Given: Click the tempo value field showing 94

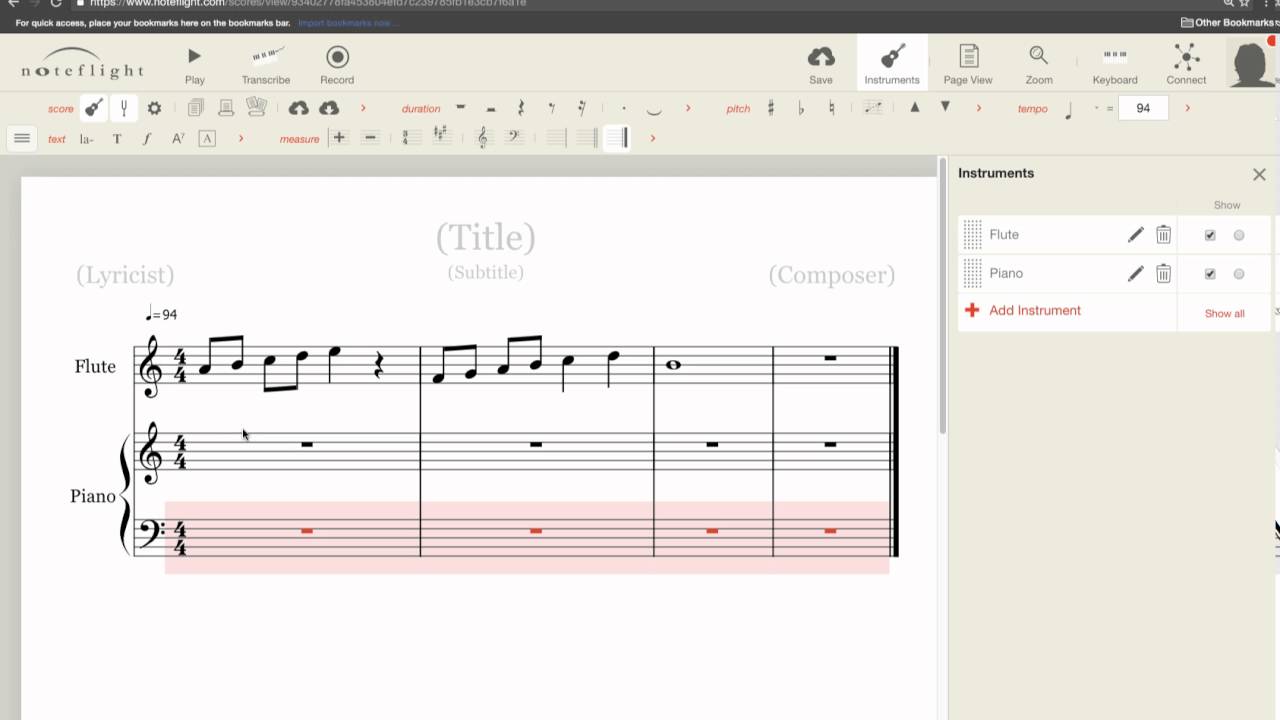Looking at the screenshot, I should 1143,108.
